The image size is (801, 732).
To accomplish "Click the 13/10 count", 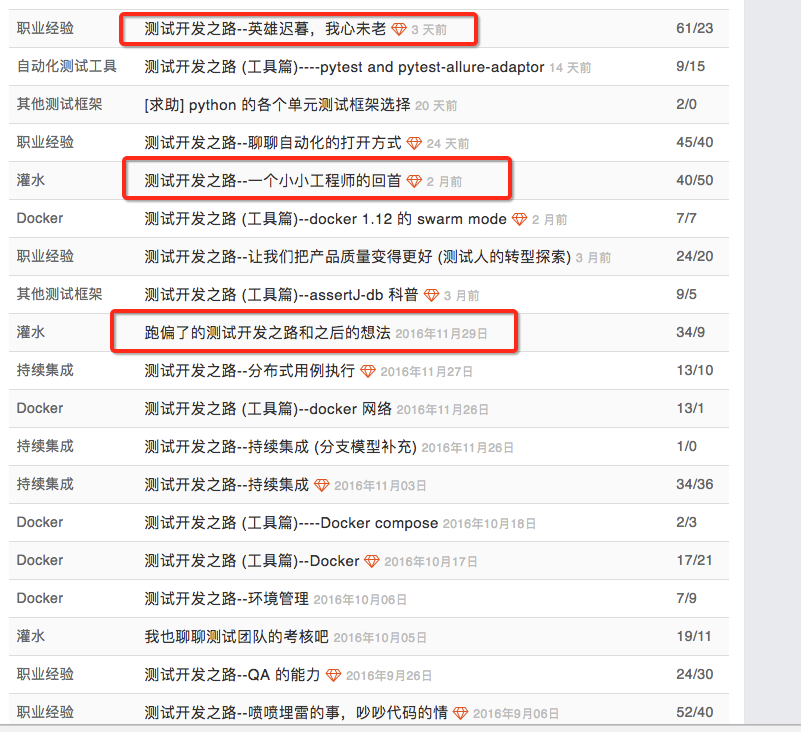I will click(x=695, y=370).
